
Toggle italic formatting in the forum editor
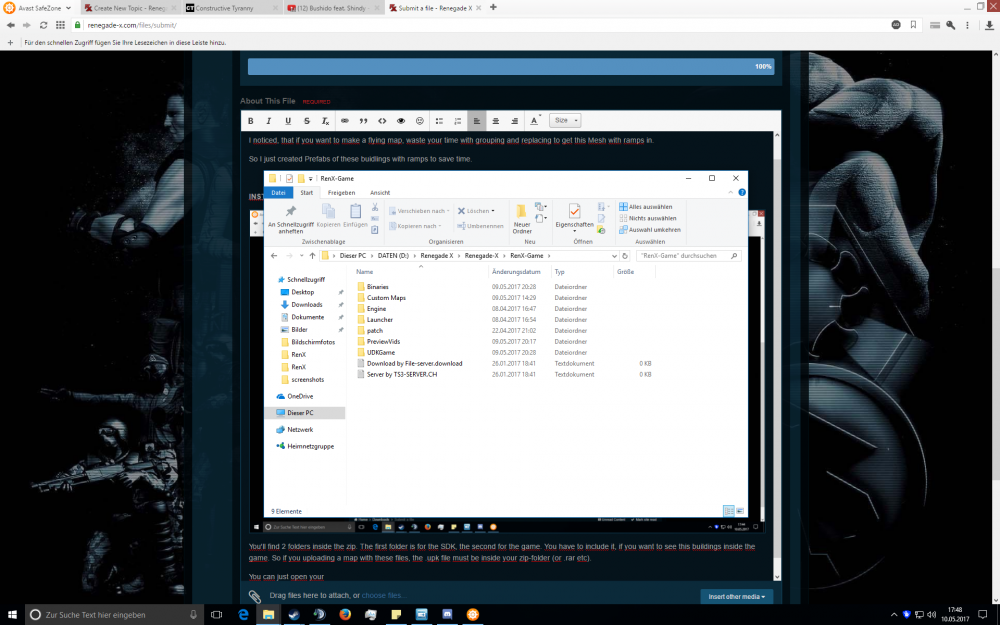(268, 121)
